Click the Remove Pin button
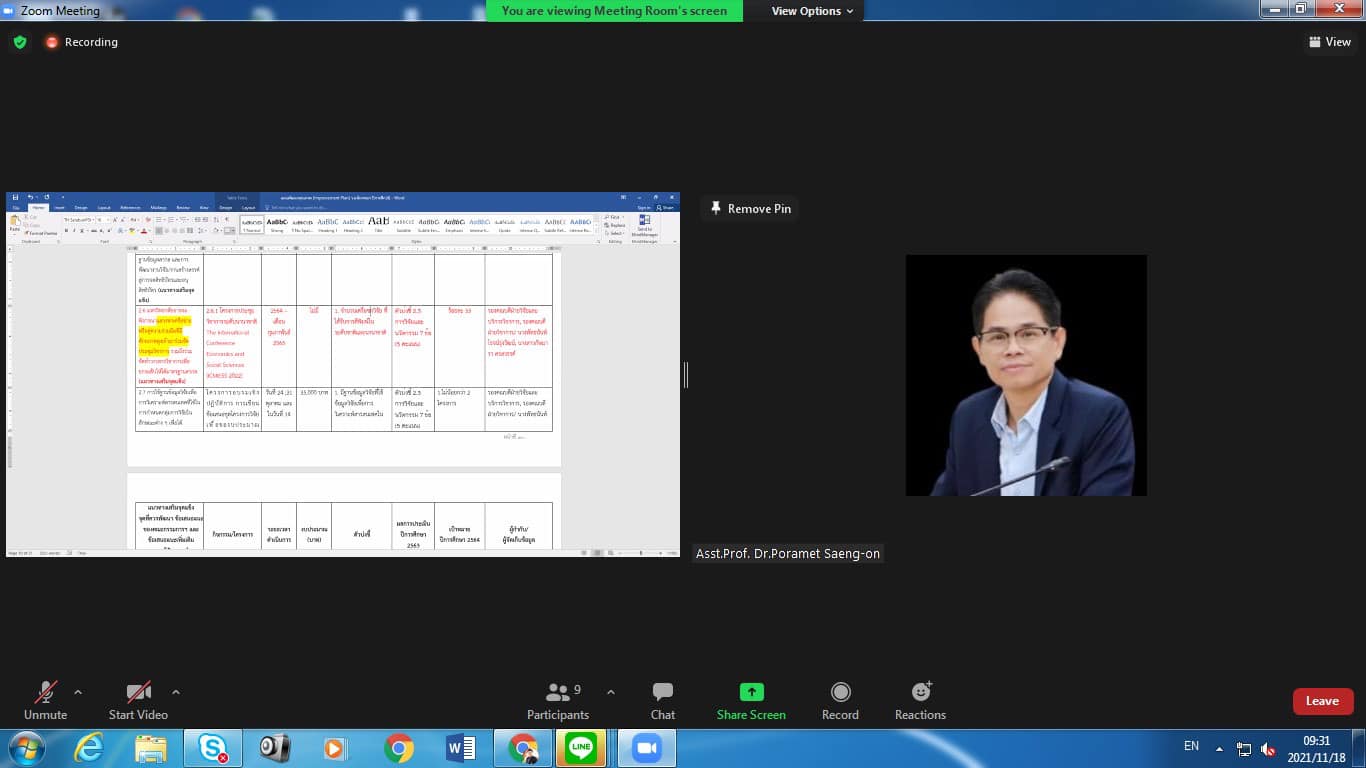This screenshot has width=1366, height=768. 750,209
